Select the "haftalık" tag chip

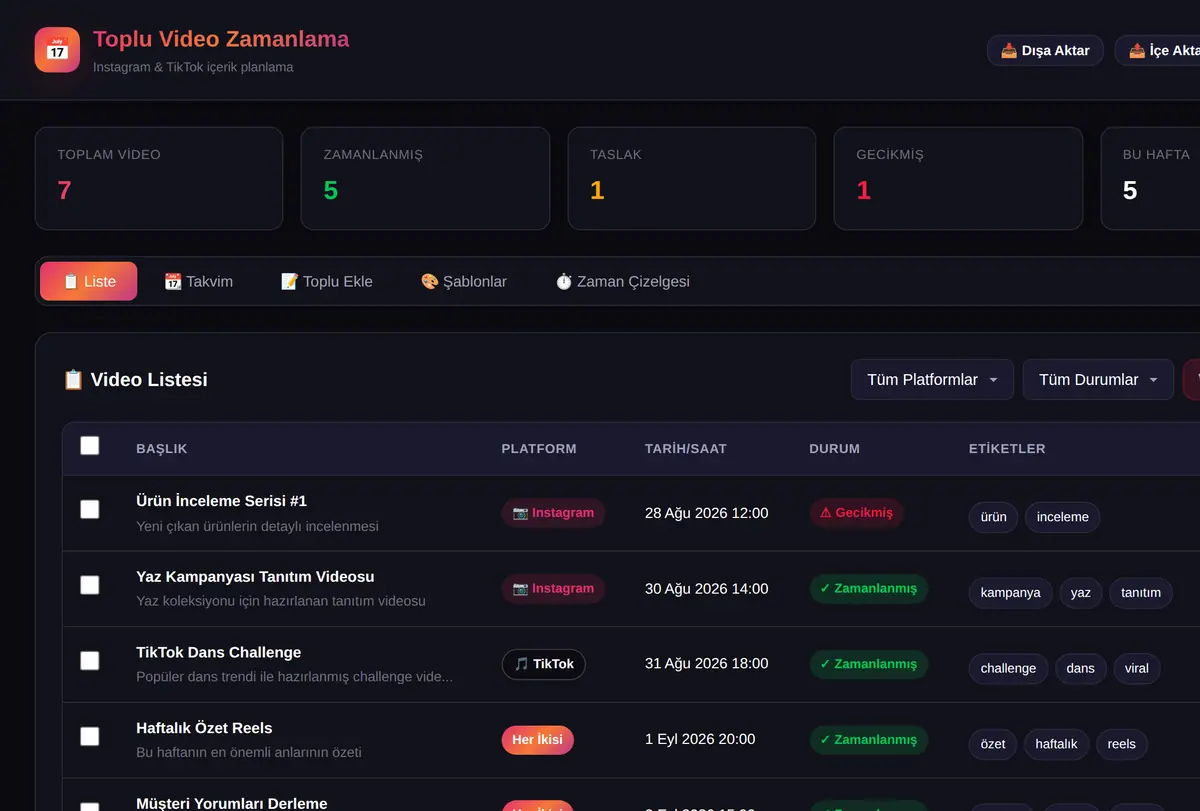click(1056, 744)
